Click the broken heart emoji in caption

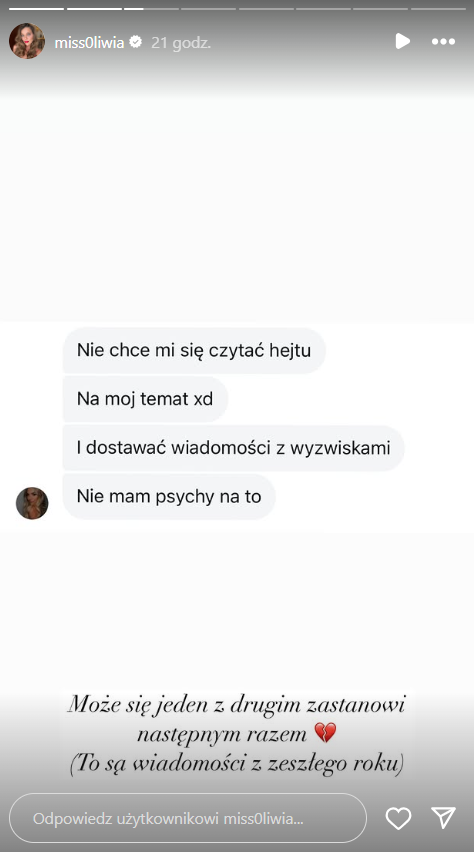326,734
